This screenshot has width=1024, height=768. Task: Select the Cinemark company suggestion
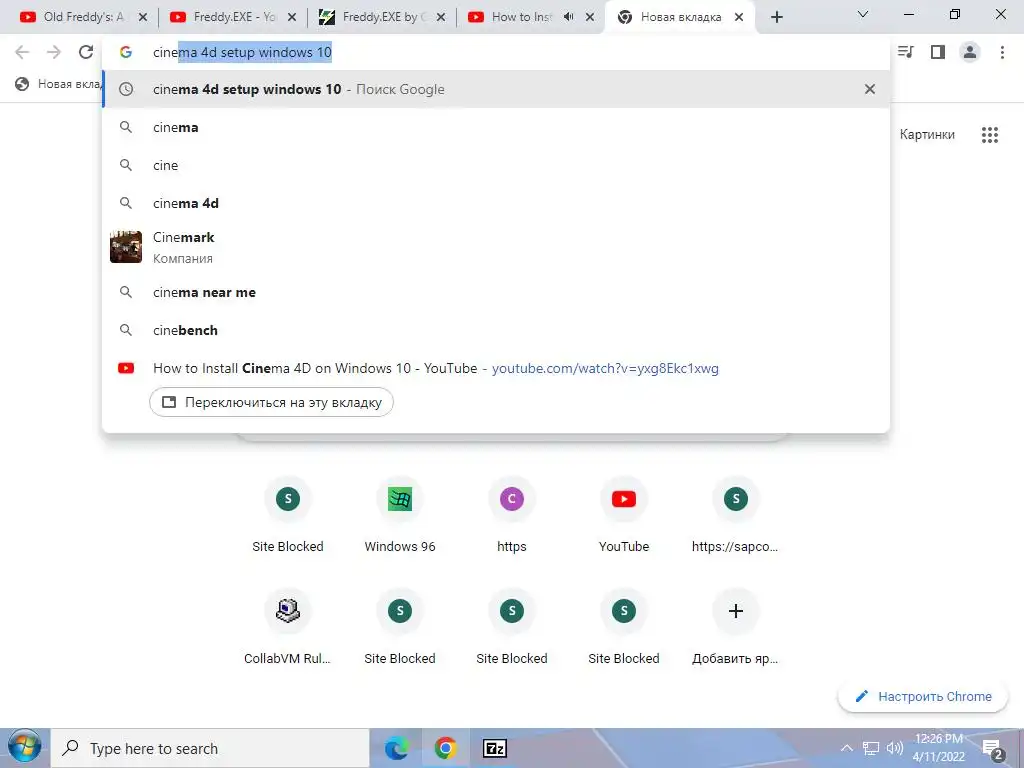tap(496, 247)
